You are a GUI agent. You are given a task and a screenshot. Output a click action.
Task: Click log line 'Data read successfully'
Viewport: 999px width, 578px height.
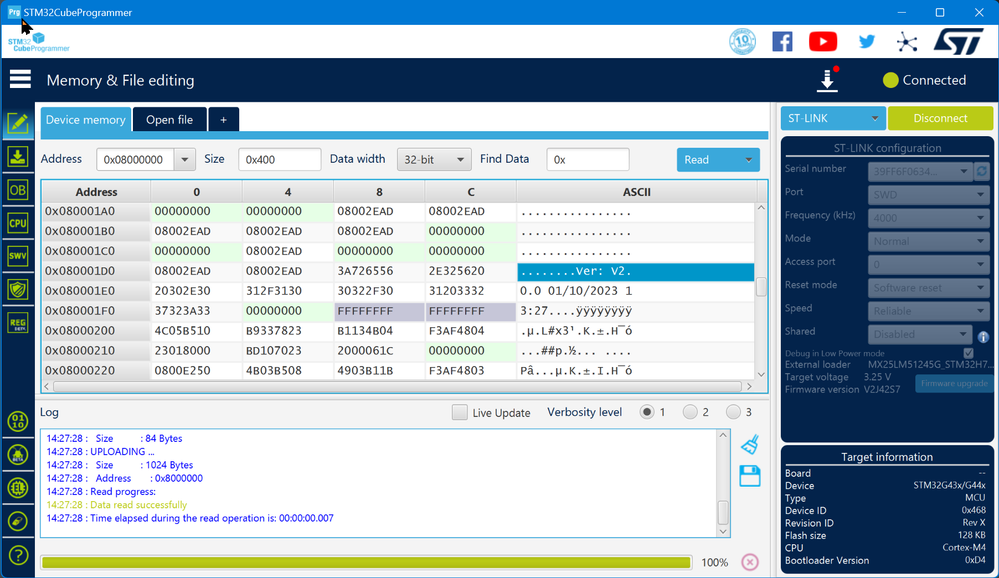138,505
